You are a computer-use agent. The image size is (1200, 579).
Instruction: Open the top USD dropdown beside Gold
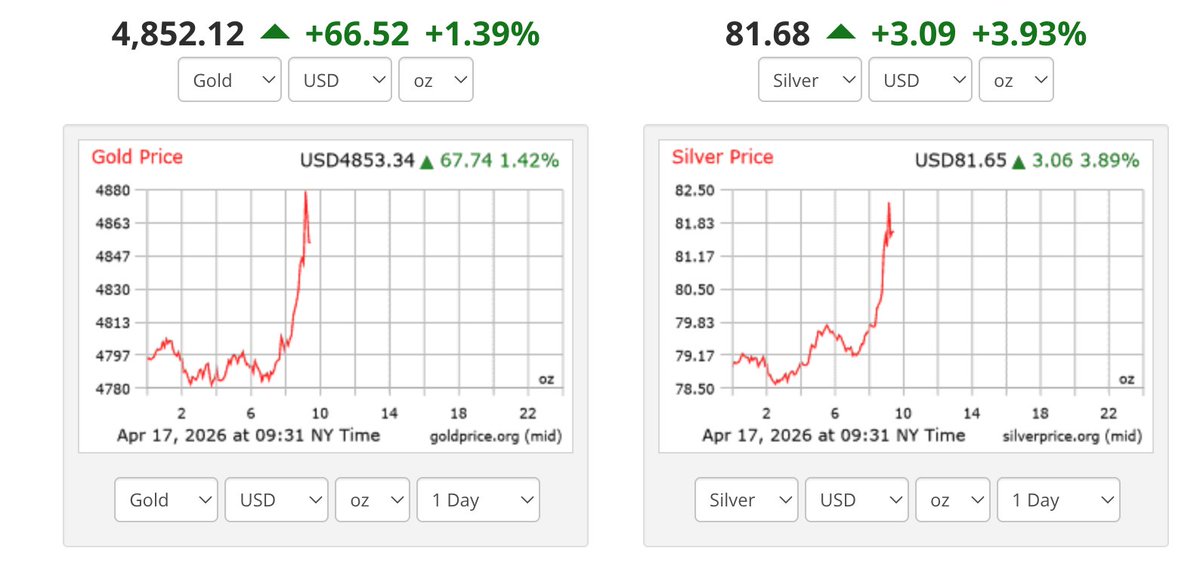340,80
